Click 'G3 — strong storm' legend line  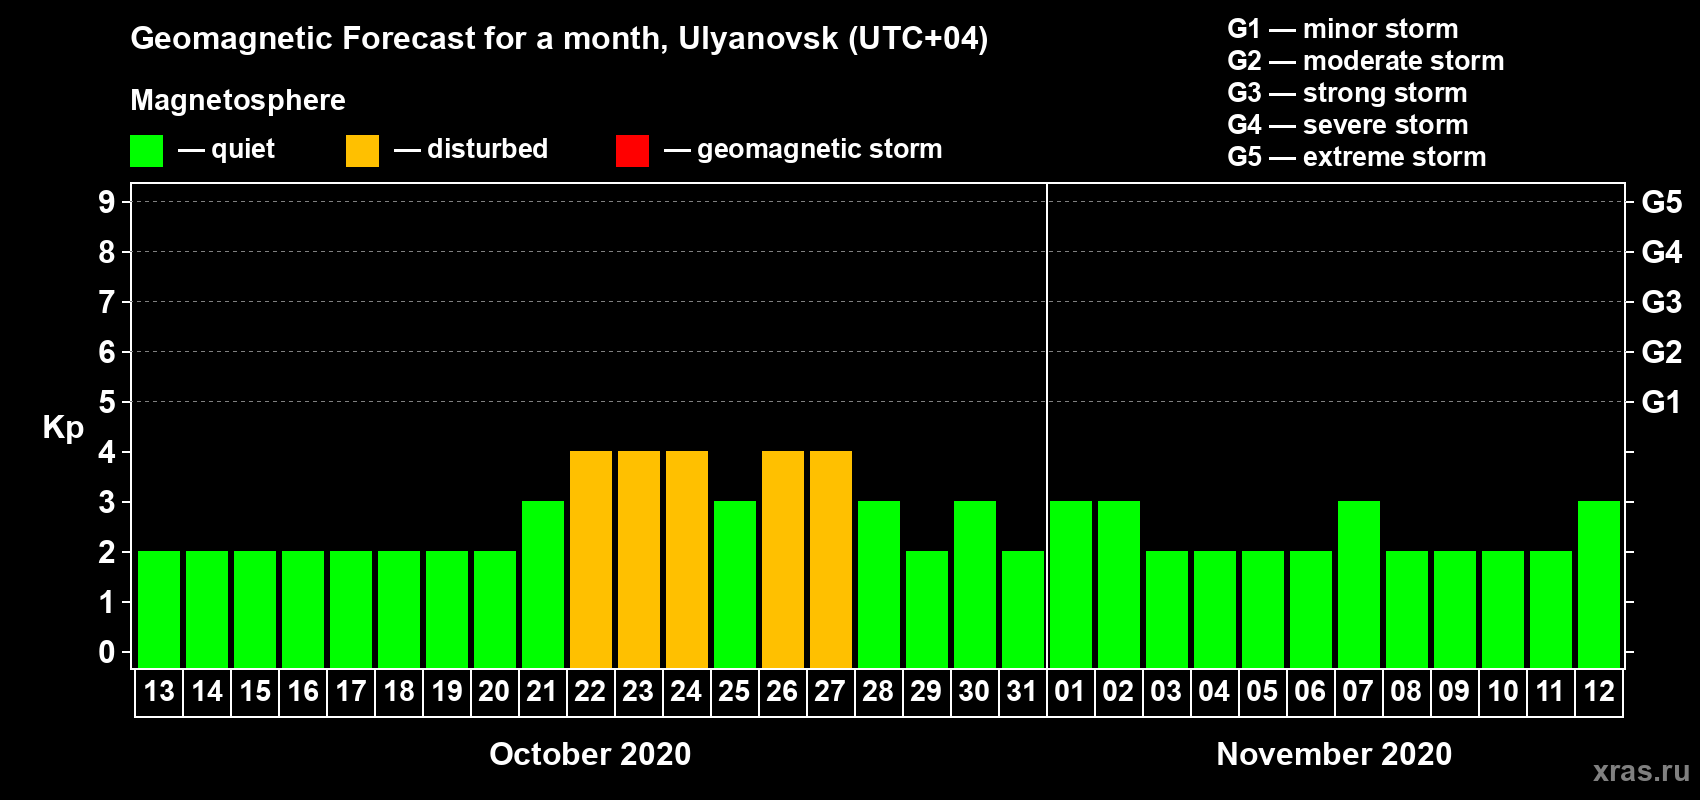point(1347,92)
